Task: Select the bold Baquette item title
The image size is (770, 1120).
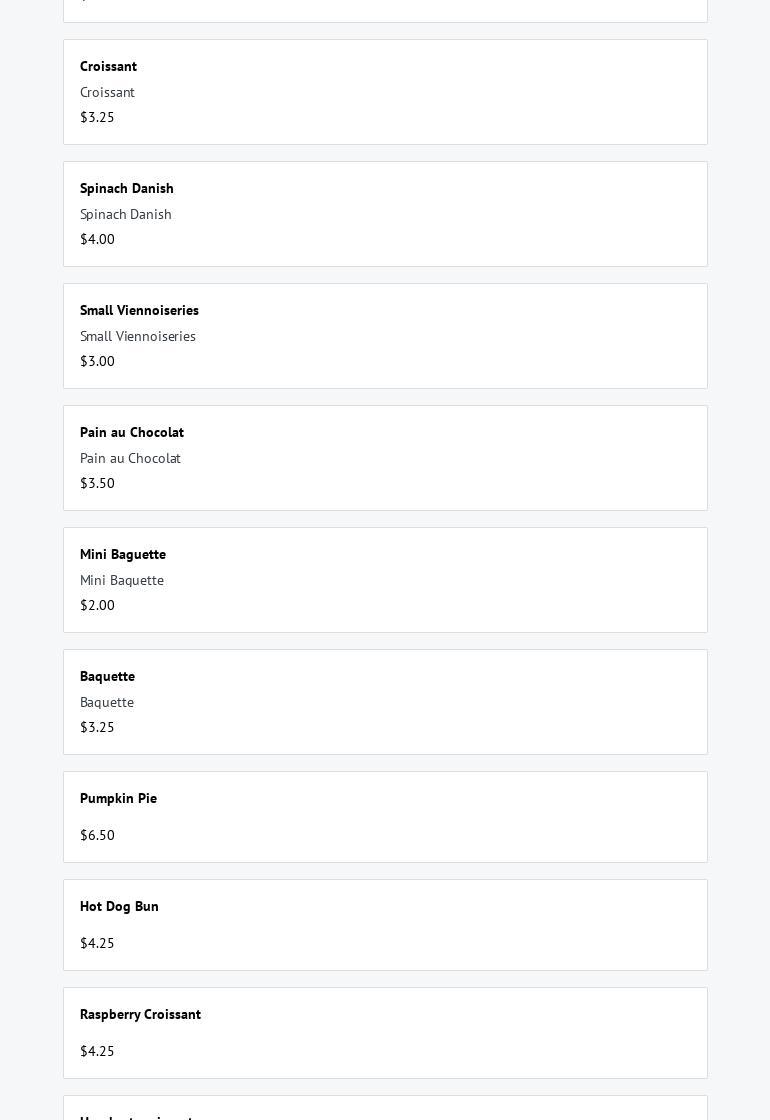Action: pyautogui.click(x=107, y=676)
